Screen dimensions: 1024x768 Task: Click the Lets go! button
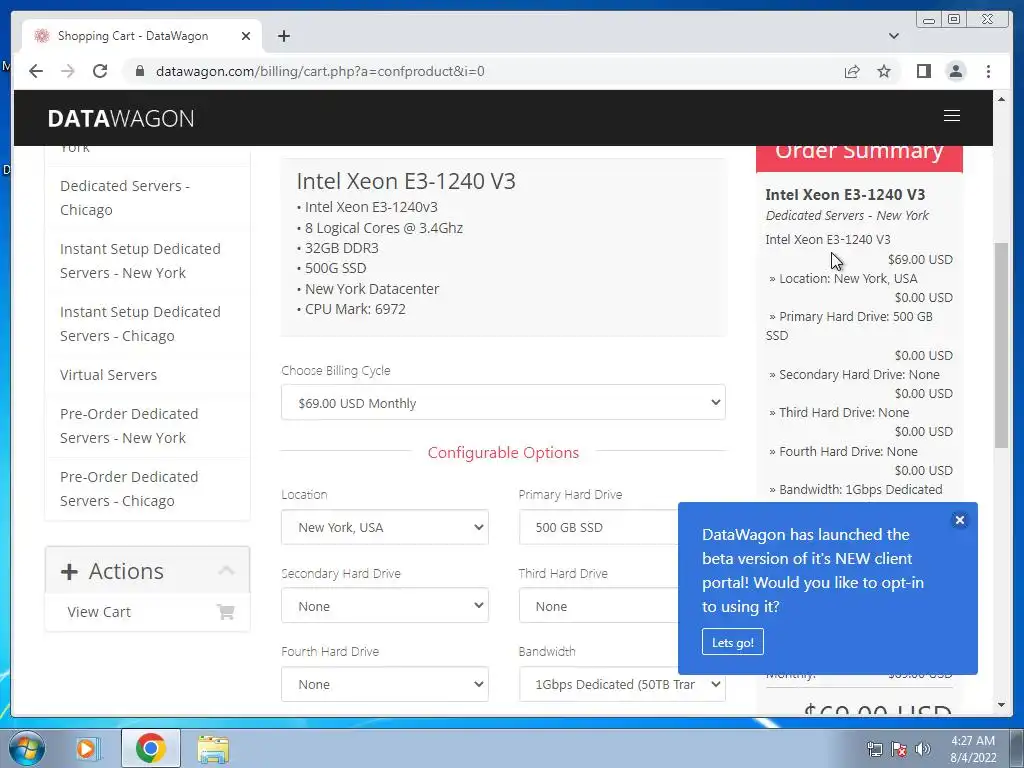coord(733,642)
